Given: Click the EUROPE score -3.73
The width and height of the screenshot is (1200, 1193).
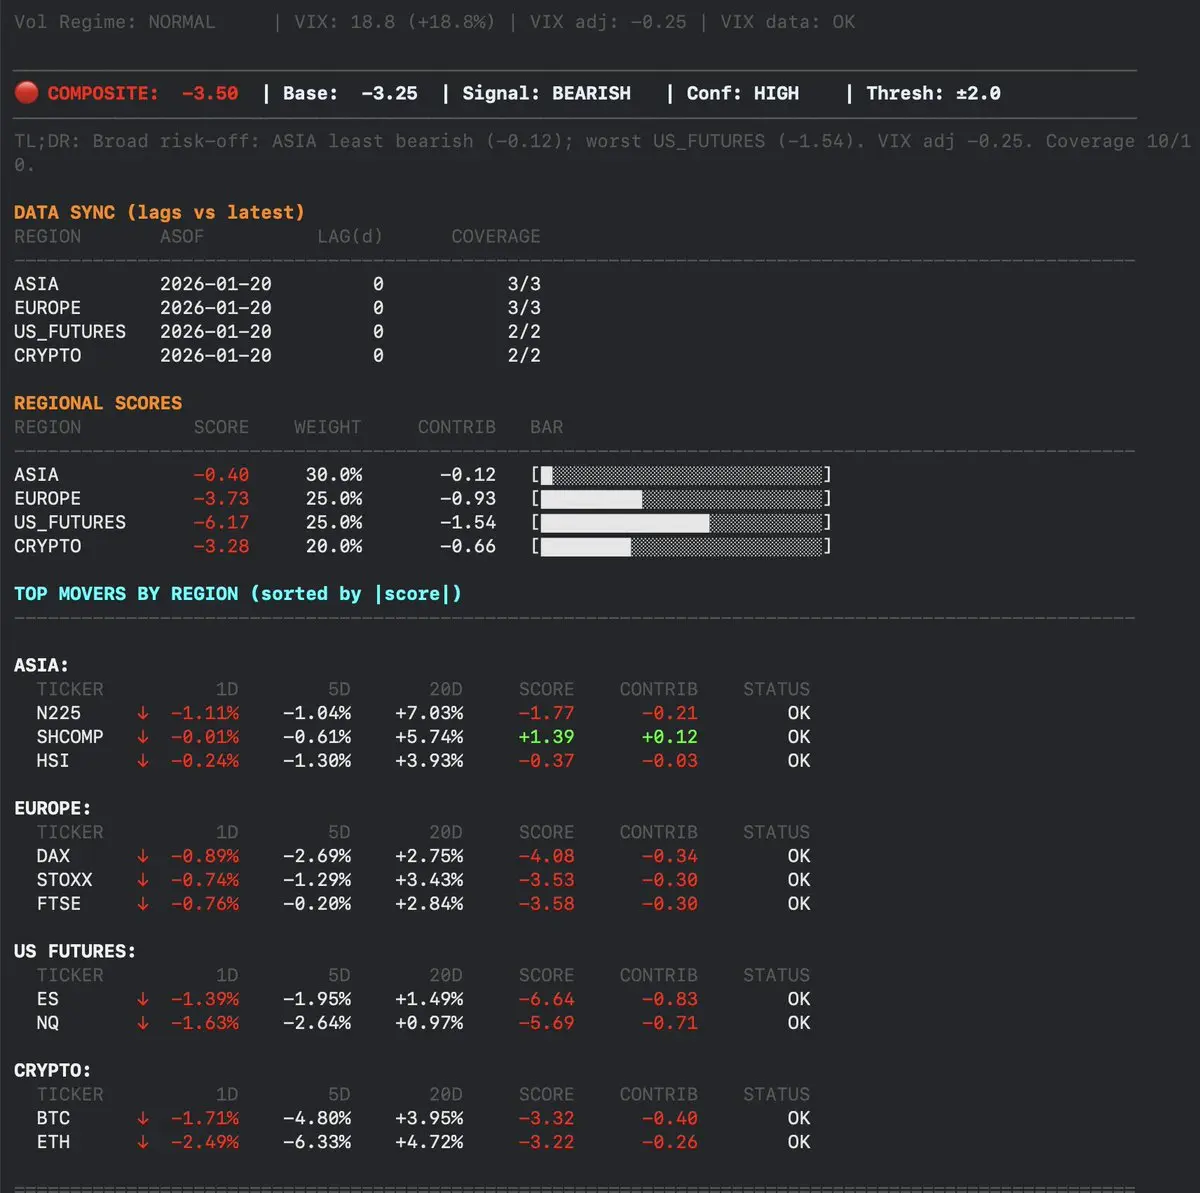Looking at the screenshot, I should click(221, 499).
